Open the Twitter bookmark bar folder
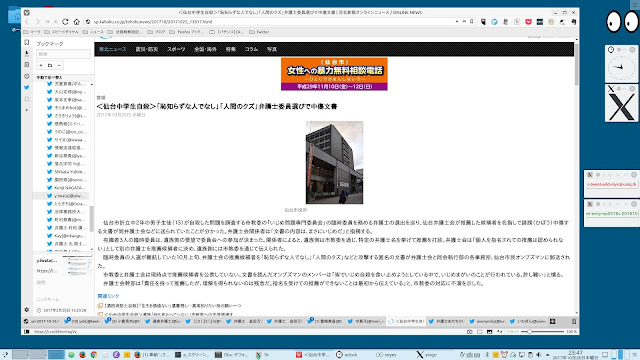Screen dimensions: 640x360 [x=259, y=32]
